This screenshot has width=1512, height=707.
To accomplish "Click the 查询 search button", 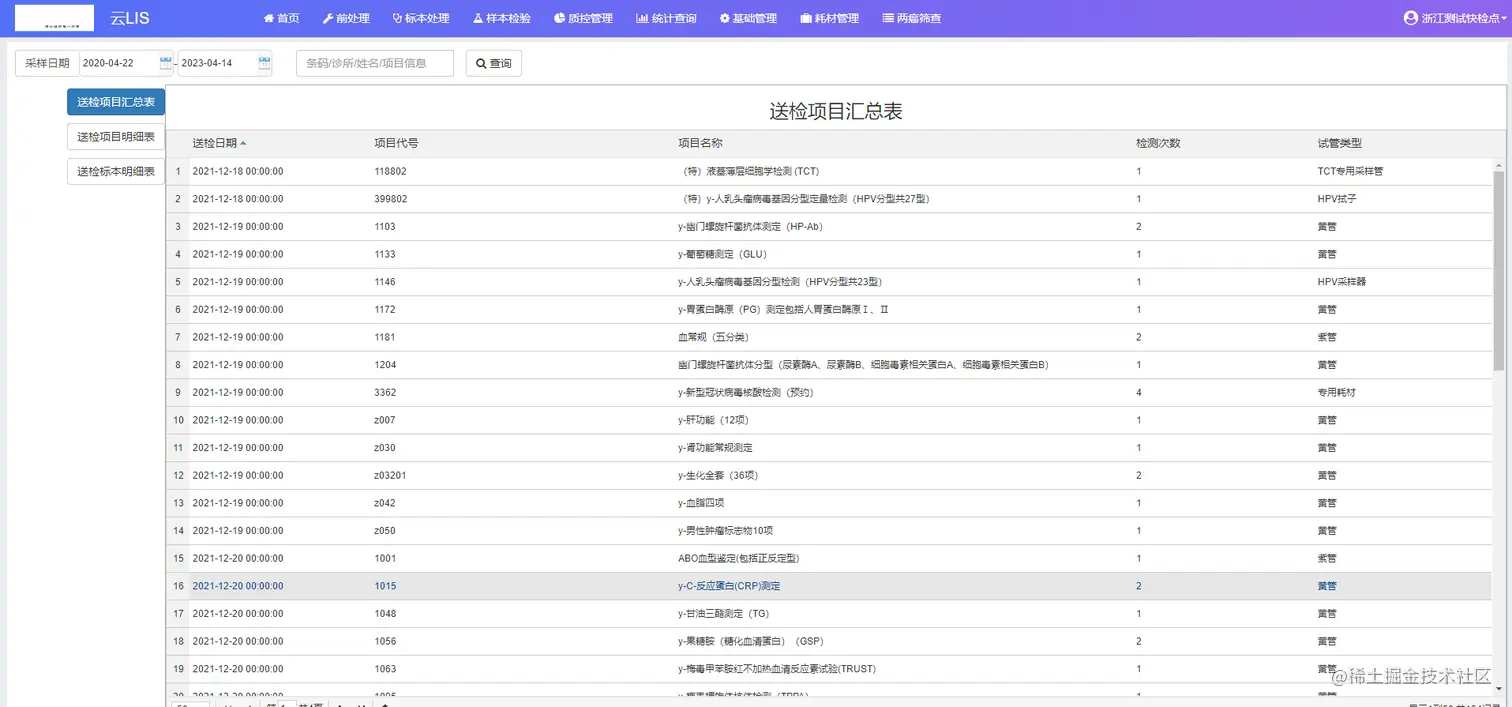I will [x=493, y=62].
